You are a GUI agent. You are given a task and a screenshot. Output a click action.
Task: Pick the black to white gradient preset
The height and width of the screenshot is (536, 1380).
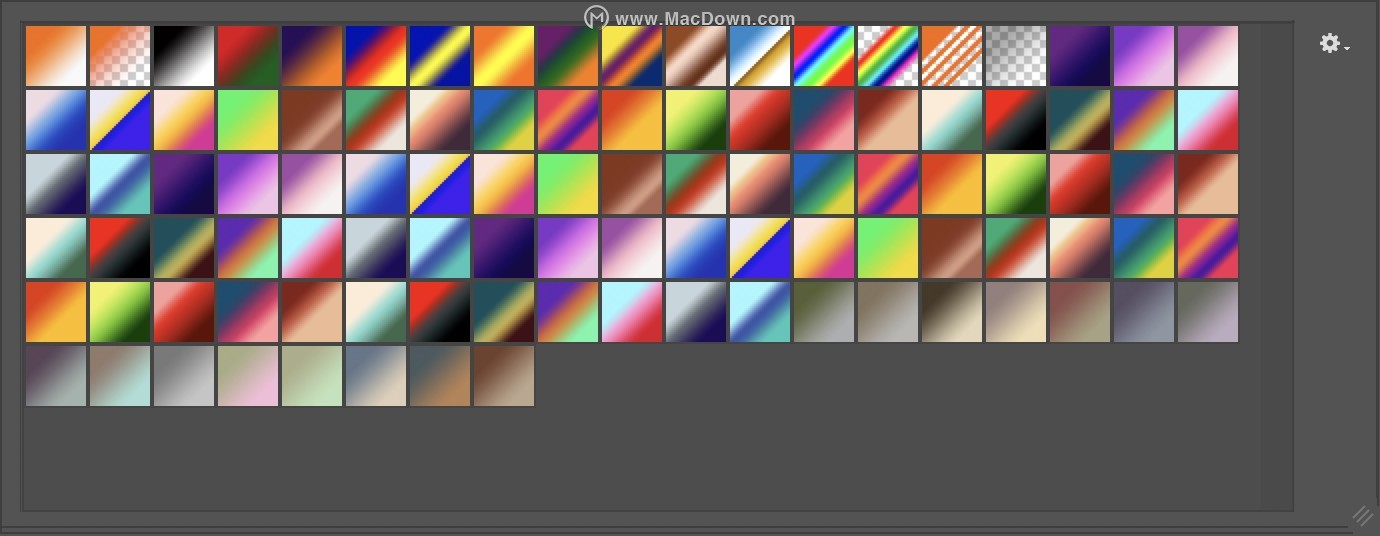click(x=184, y=56)
